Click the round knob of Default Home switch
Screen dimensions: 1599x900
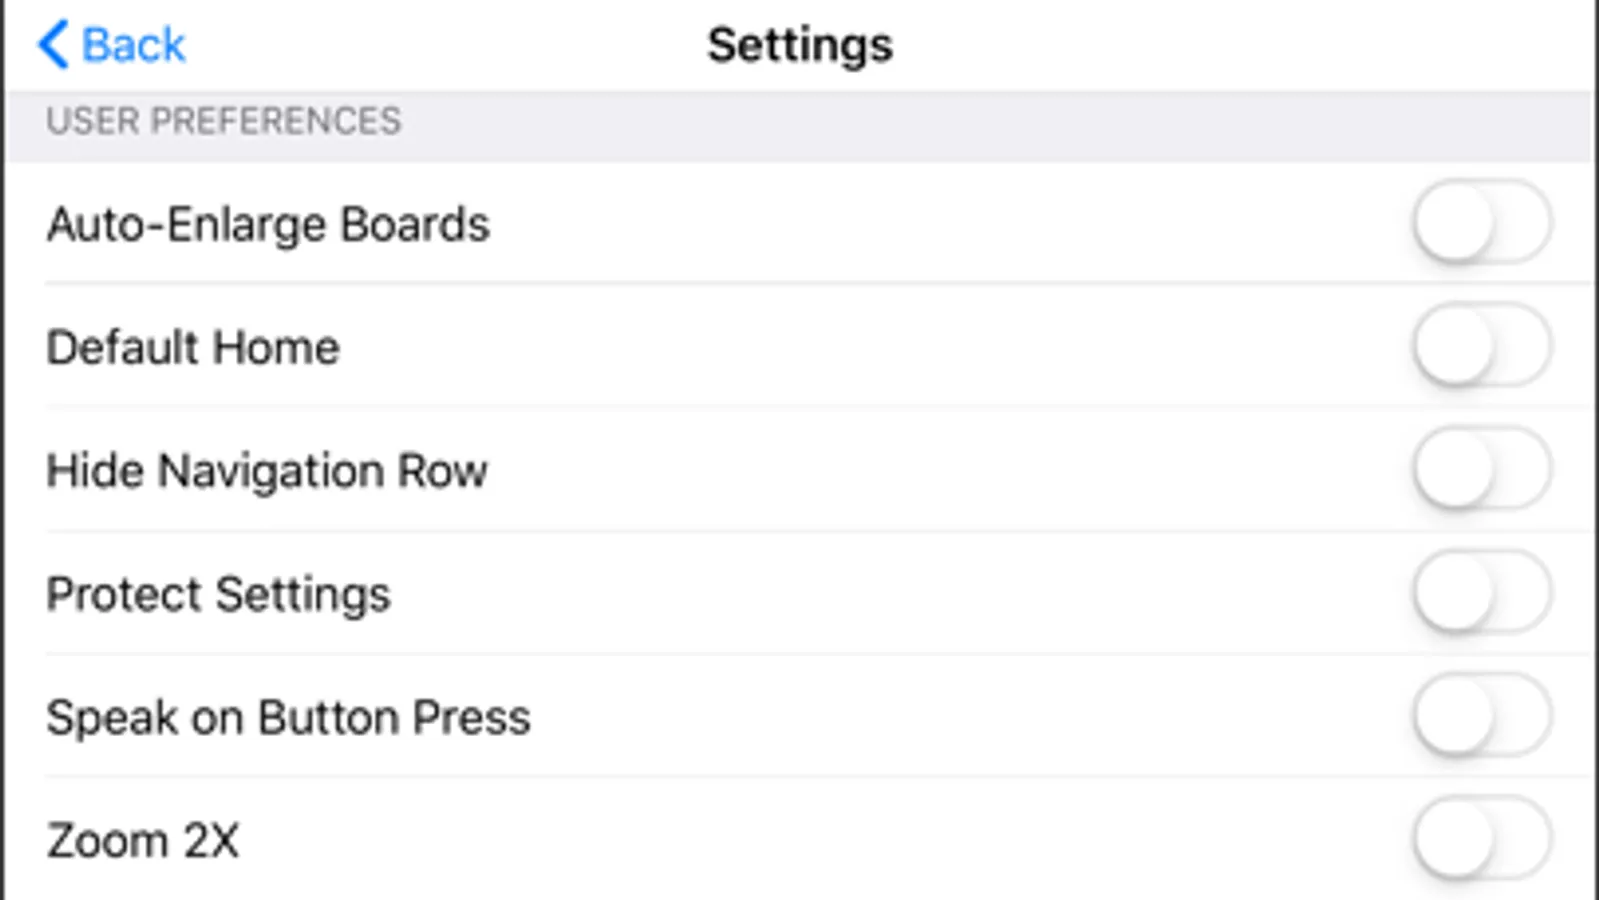[x=1455, y=346]
